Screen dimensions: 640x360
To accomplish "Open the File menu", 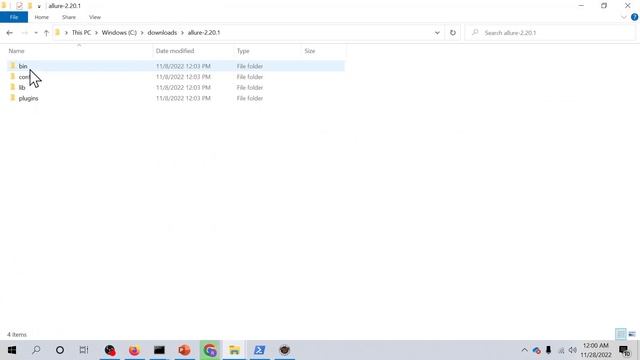I will point(14,17).
